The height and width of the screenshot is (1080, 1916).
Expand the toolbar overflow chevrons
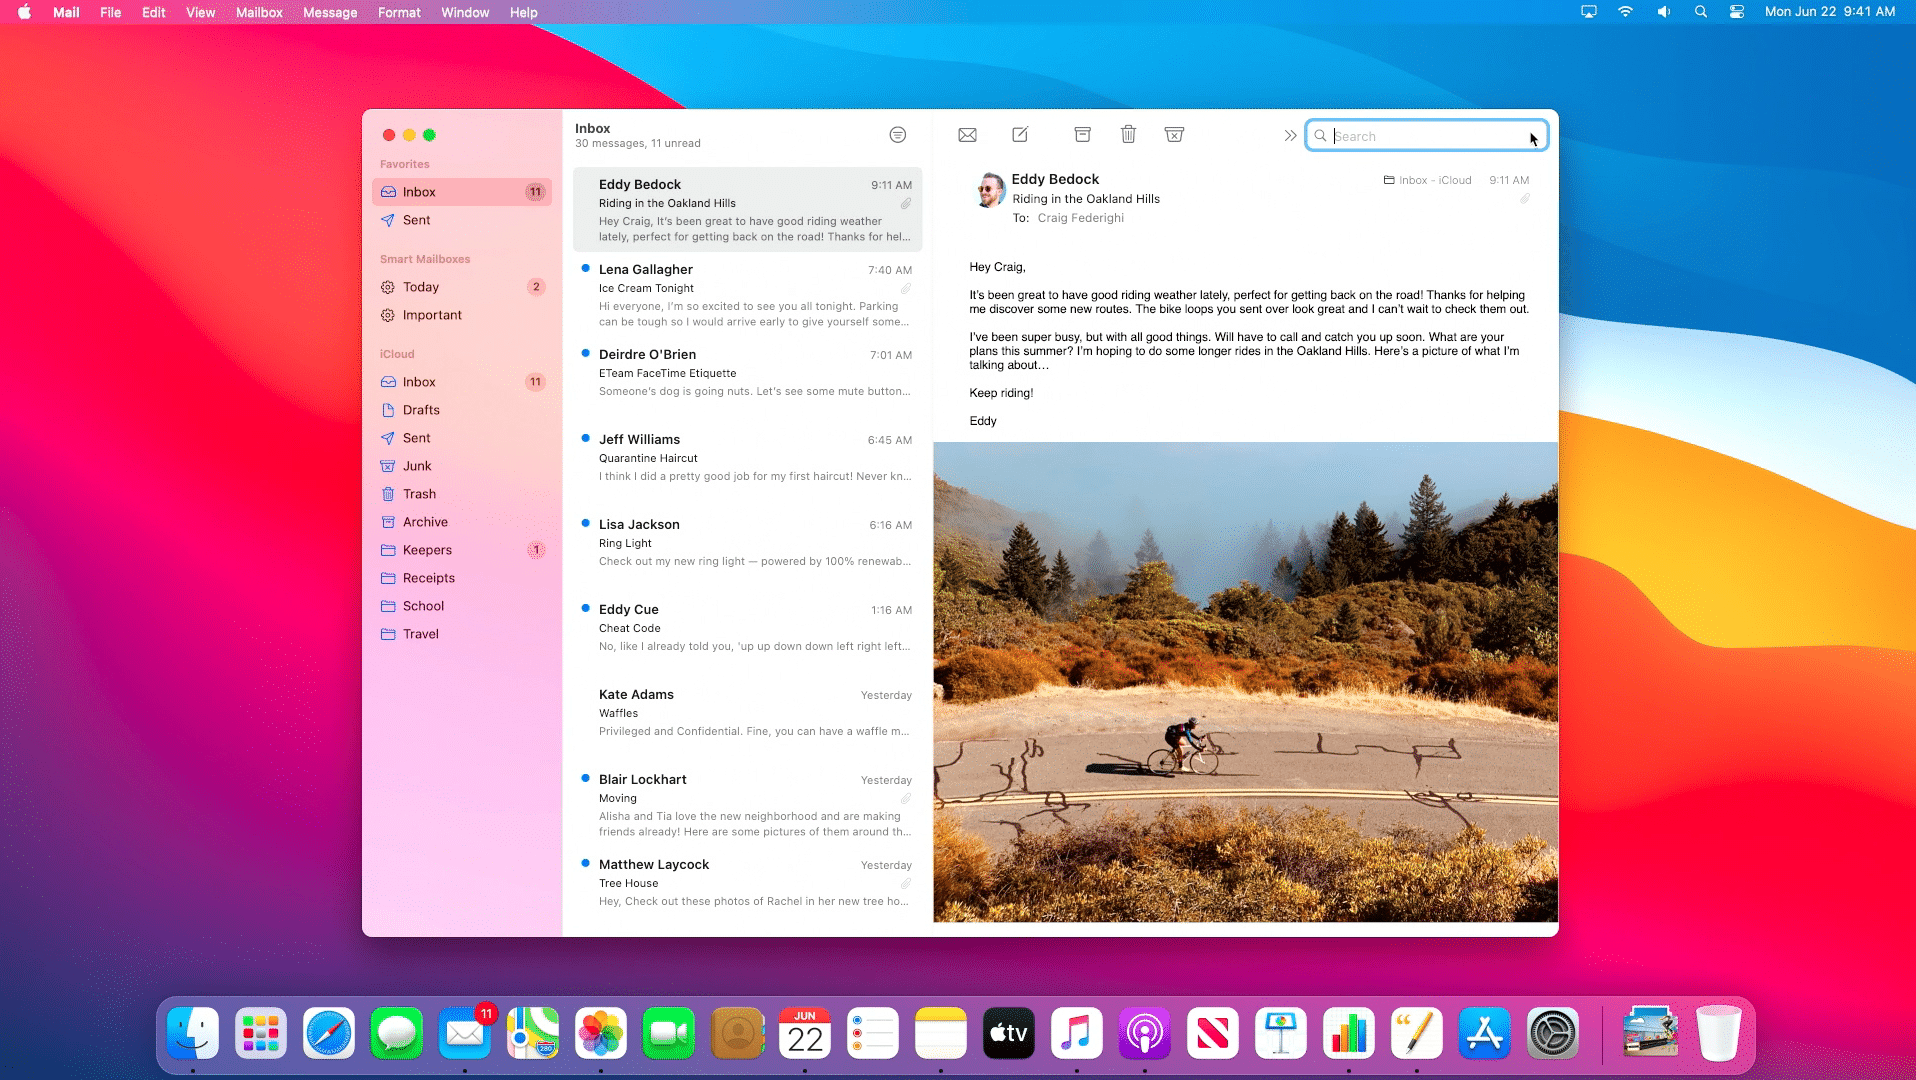[1290, 136]
